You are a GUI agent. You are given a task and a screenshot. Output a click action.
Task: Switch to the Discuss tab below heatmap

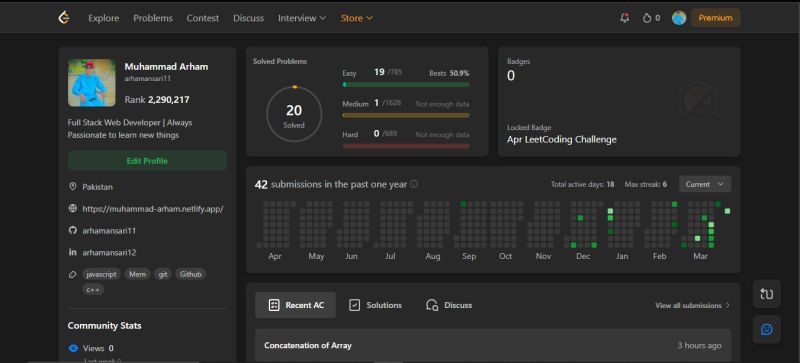(x=449, y=305)
